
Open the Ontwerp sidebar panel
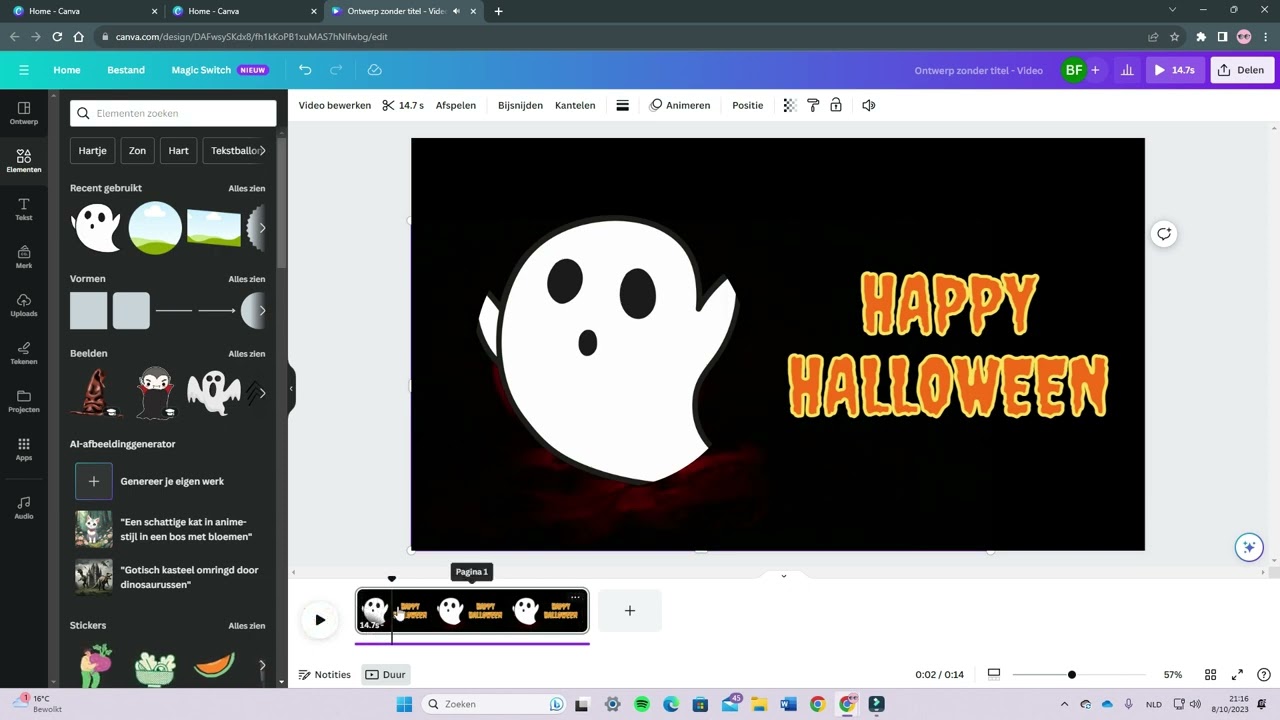coord(24,113)
